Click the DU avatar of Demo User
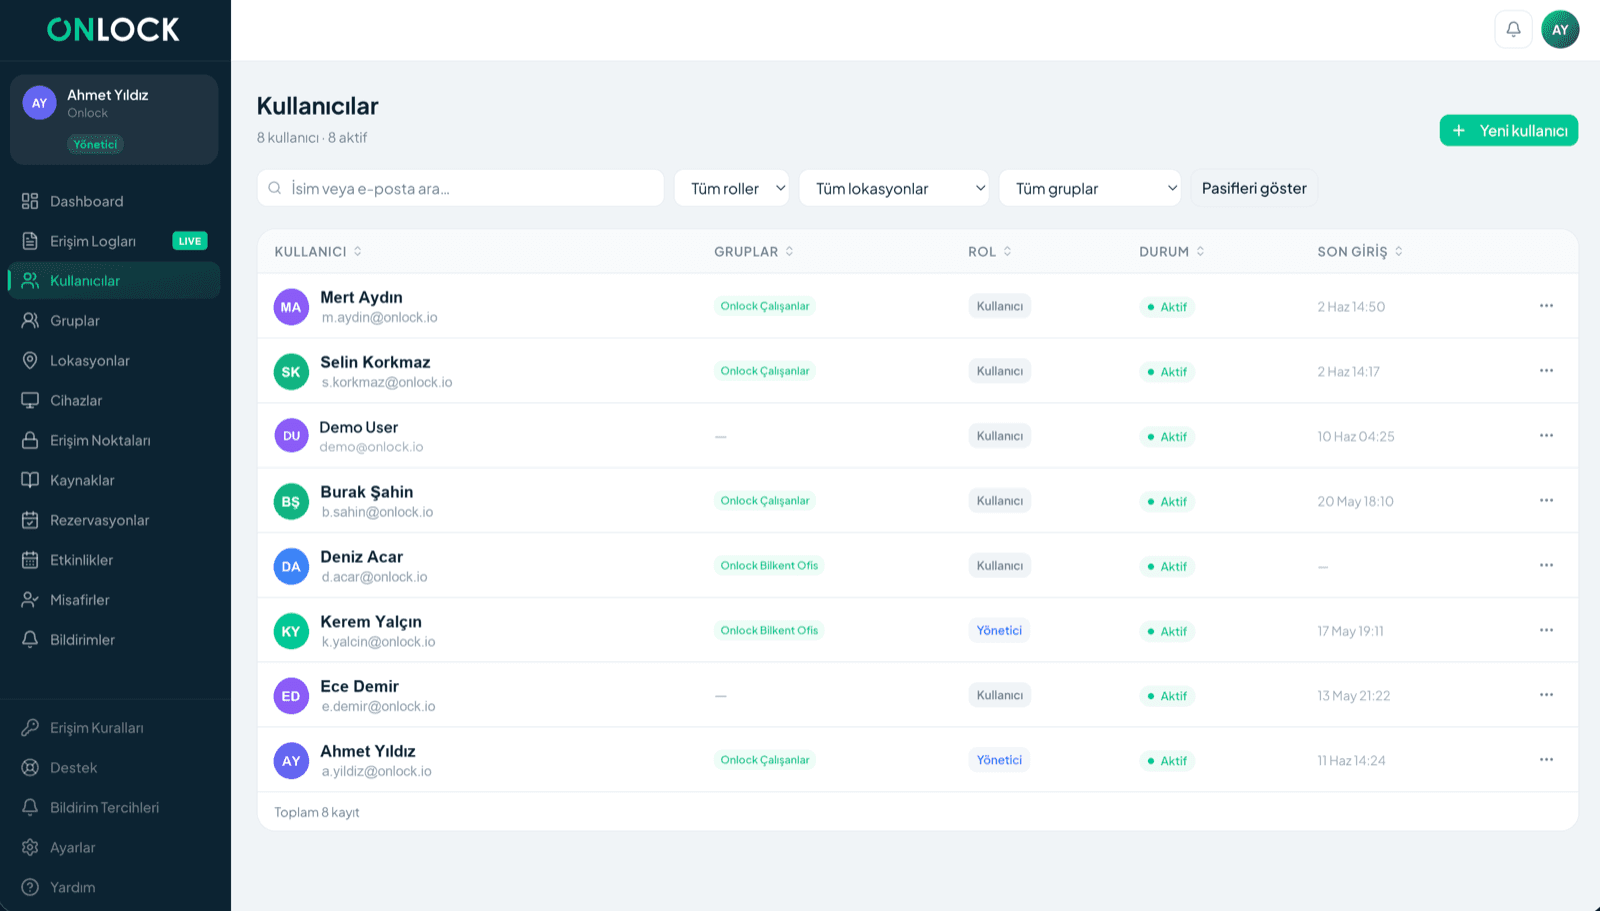Image resolution: width=1600 pixels, height=911 pixels. pyautogui.click(x=291, y=436)
